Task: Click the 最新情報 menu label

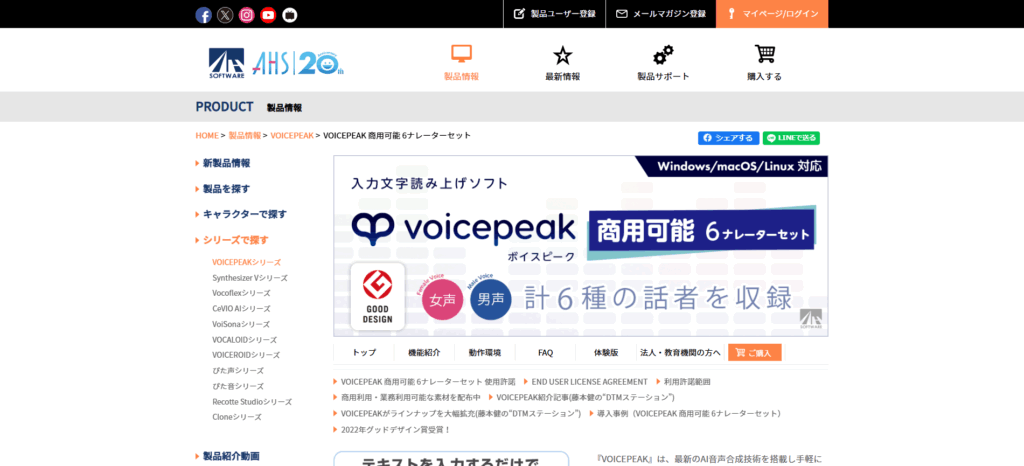Action: tap(562, 76)
